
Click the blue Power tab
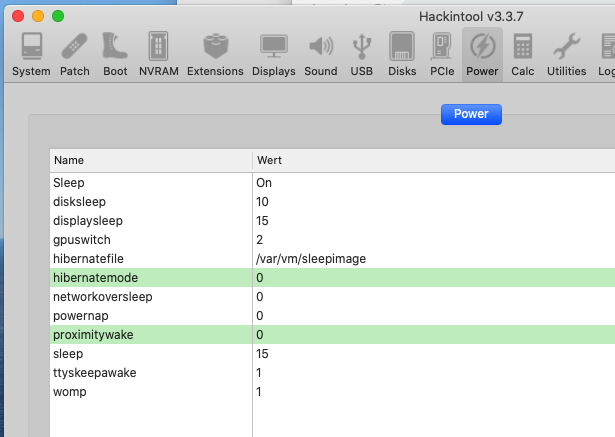(x=471, y=114)
